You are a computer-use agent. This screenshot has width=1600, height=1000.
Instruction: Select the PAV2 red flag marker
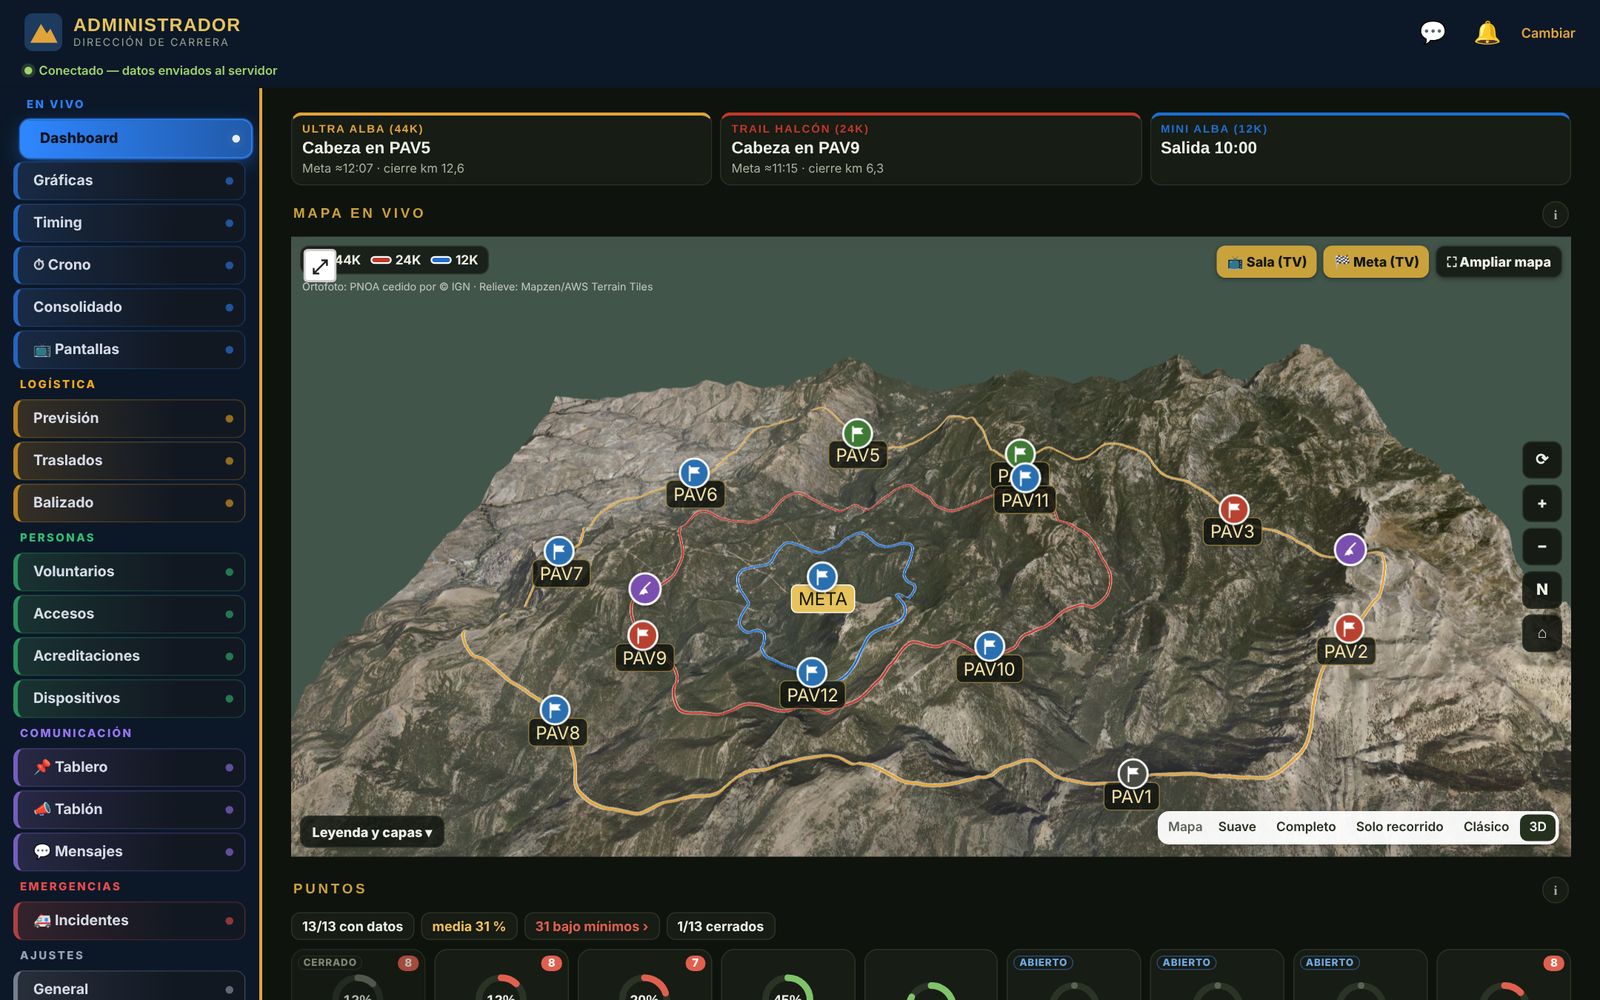click(x=1349, y=628)
